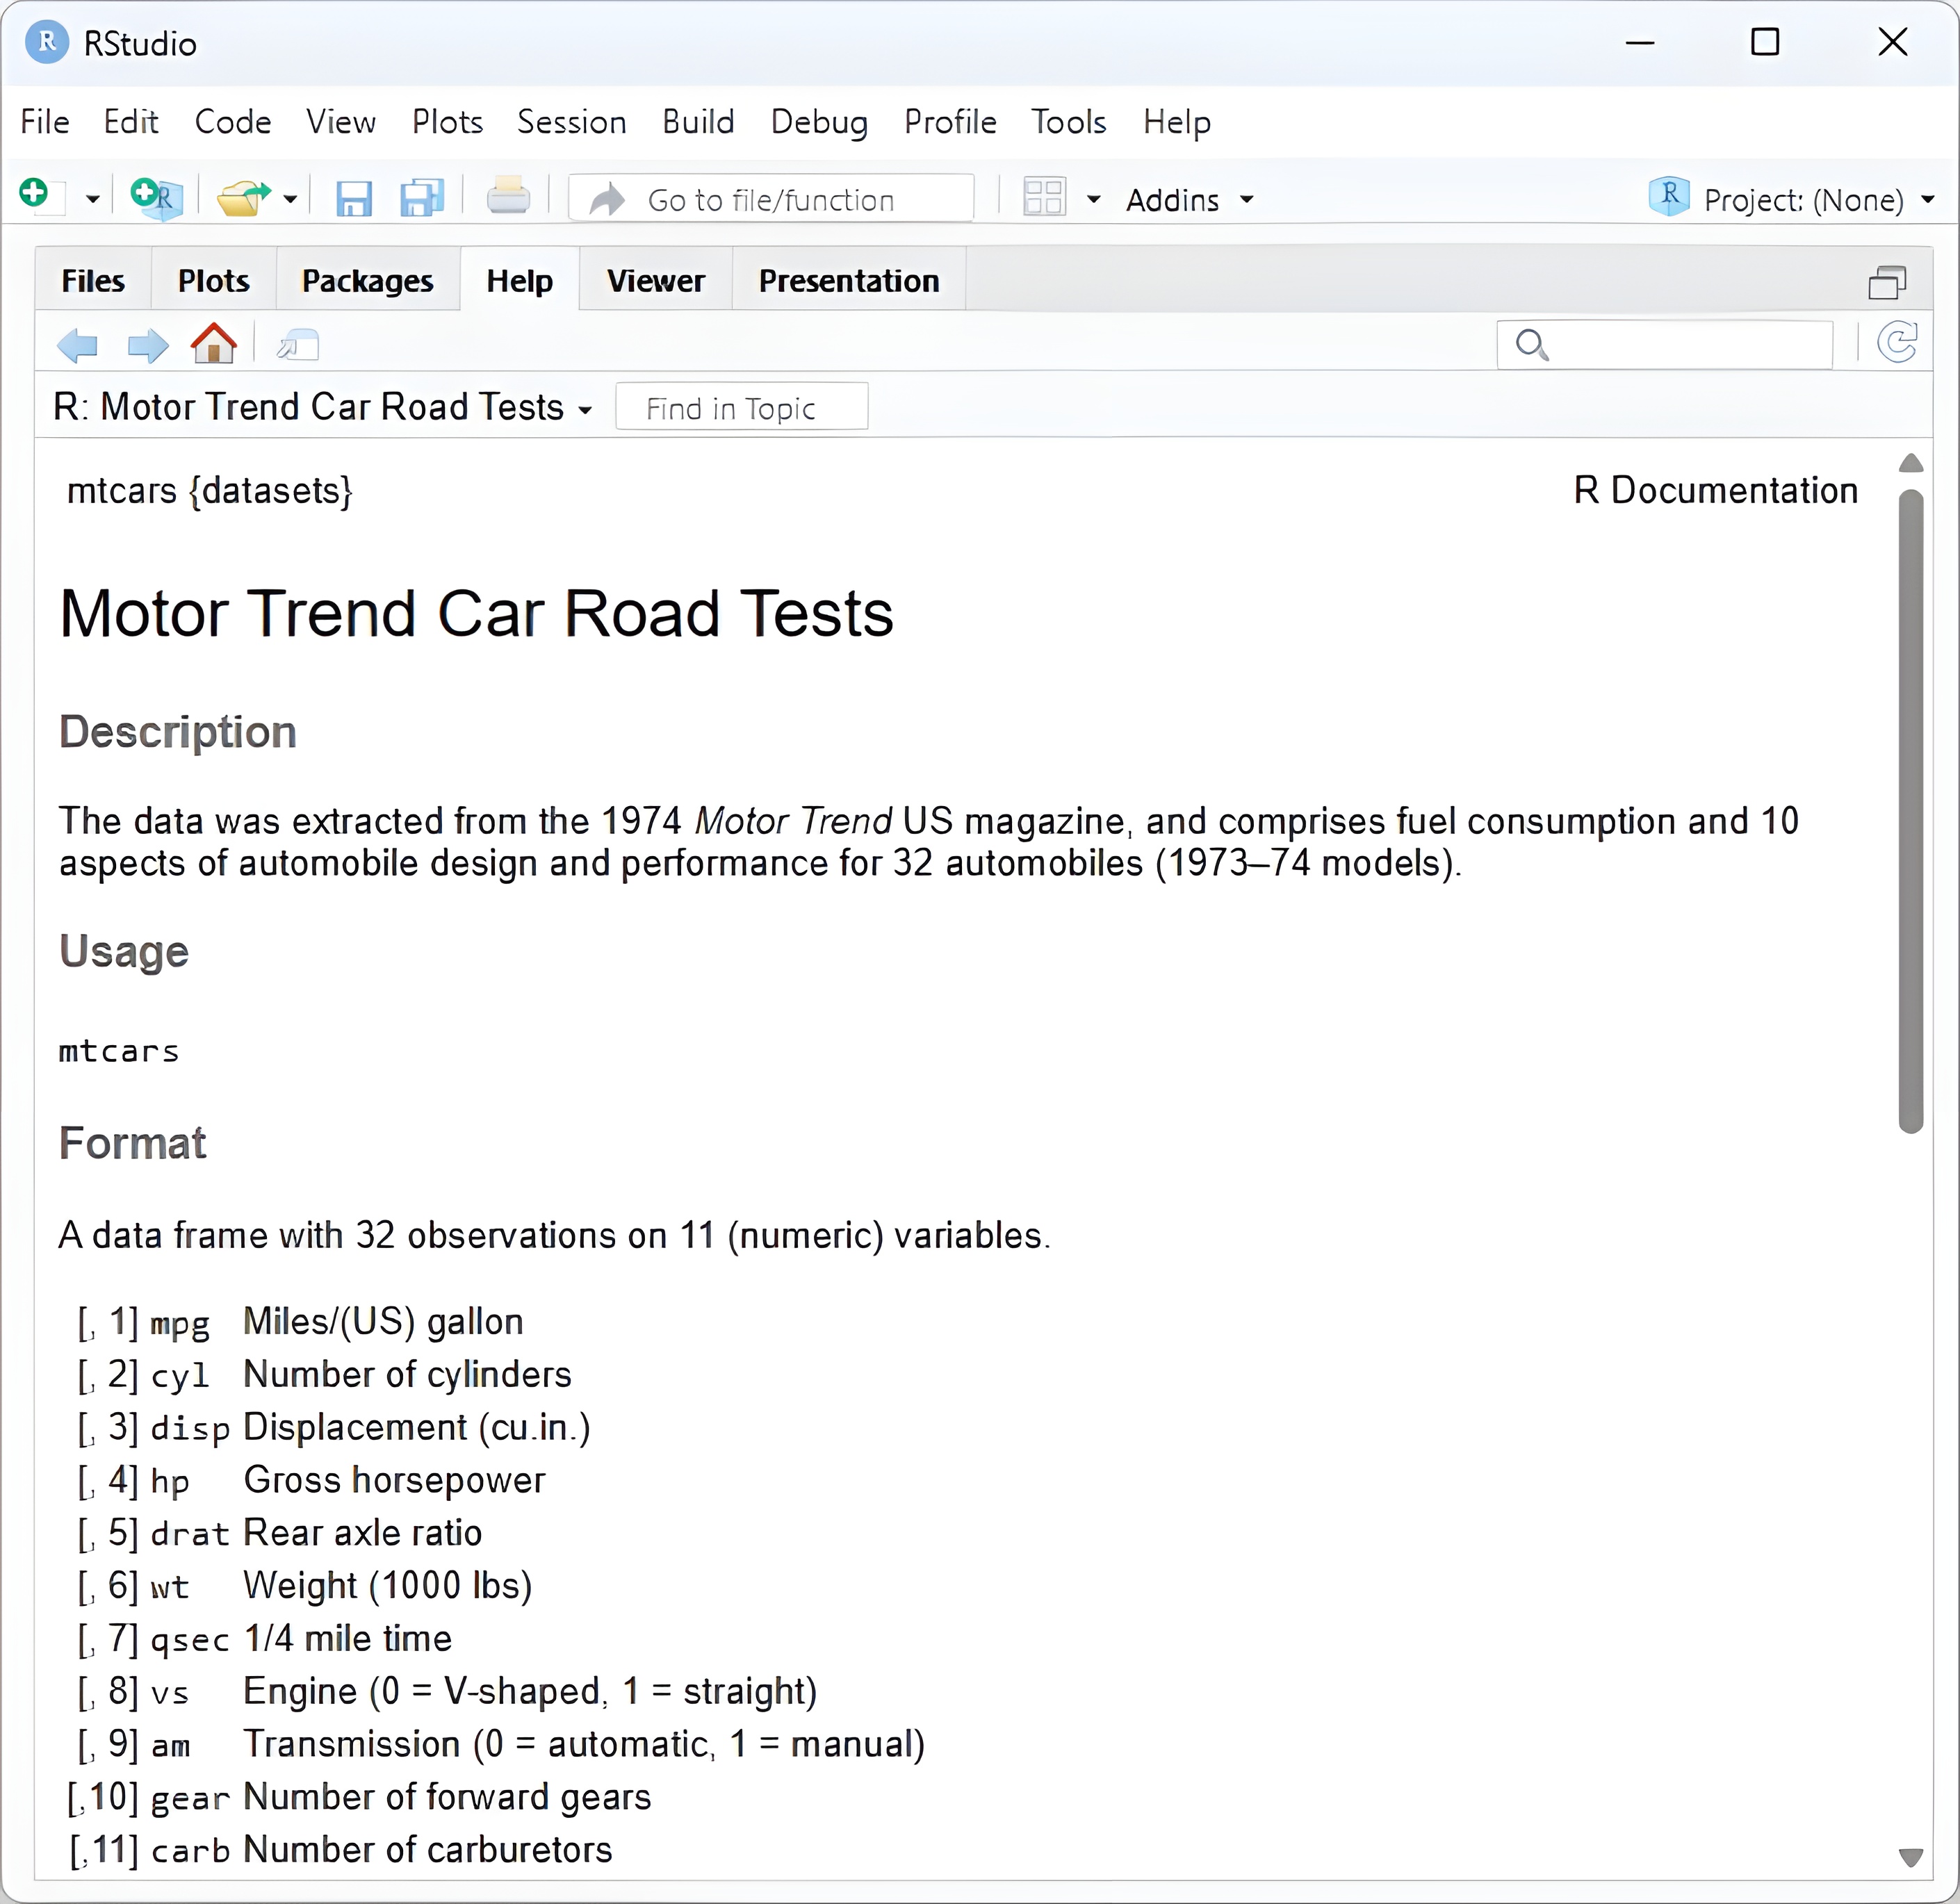This screenshot has height=1904, width=1960.
Task: Go back with the Help back arrow
Action: pyautogui.click(x=78, y=346)
